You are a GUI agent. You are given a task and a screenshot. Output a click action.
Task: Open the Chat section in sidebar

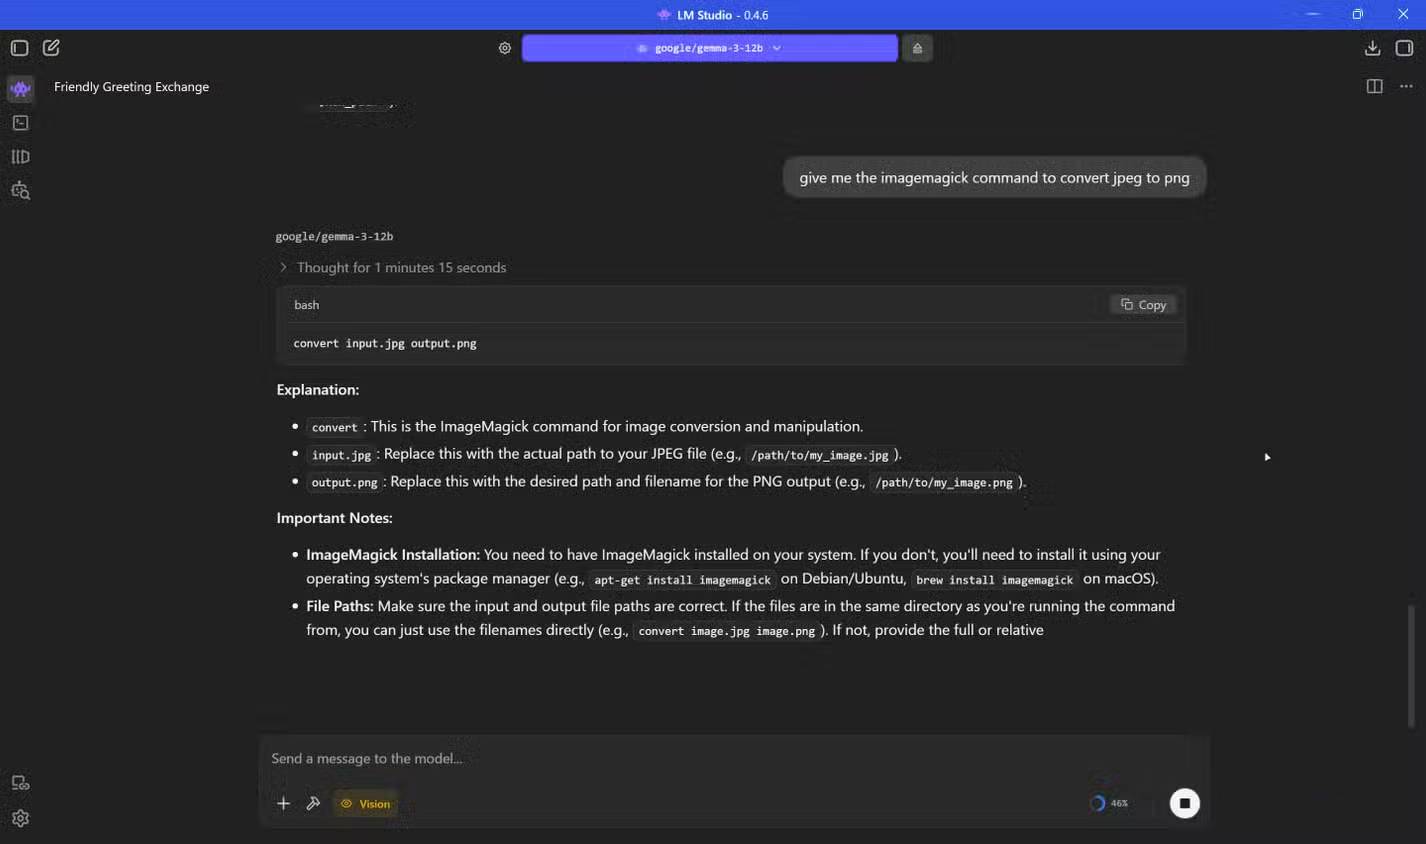coord(20,89)
